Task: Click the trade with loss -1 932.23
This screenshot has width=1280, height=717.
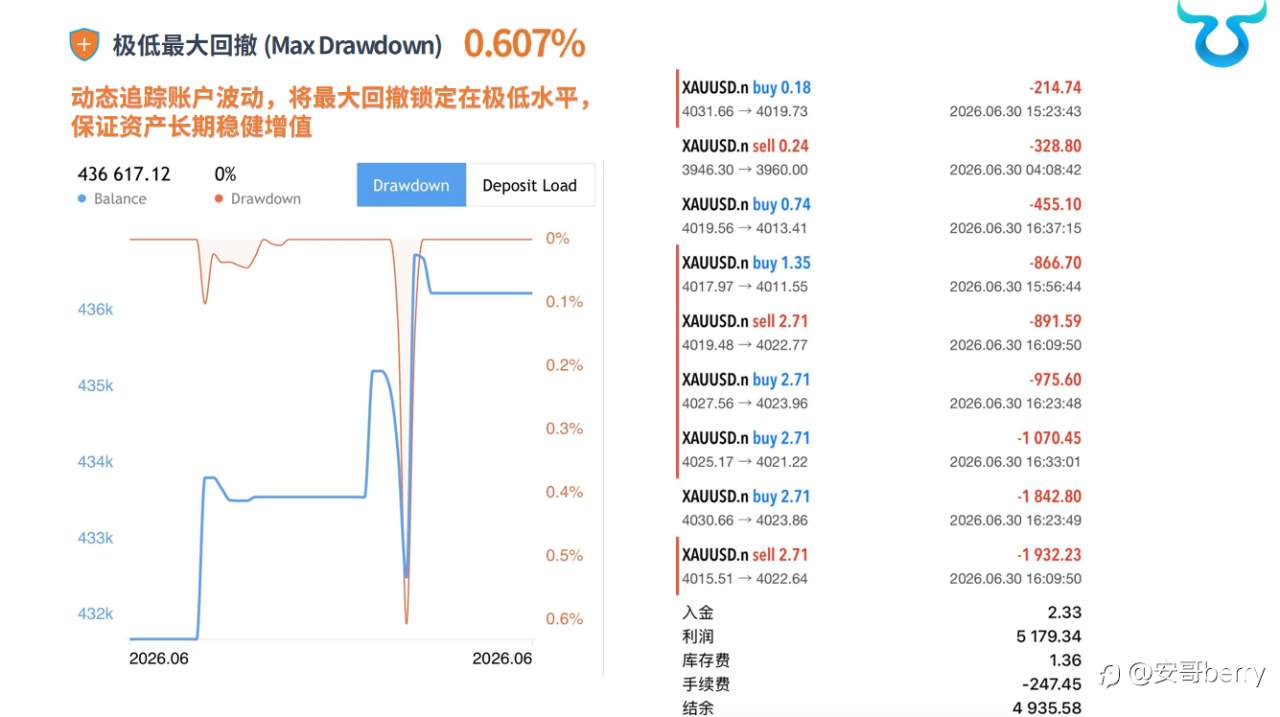Action: [x=880, y=566]
